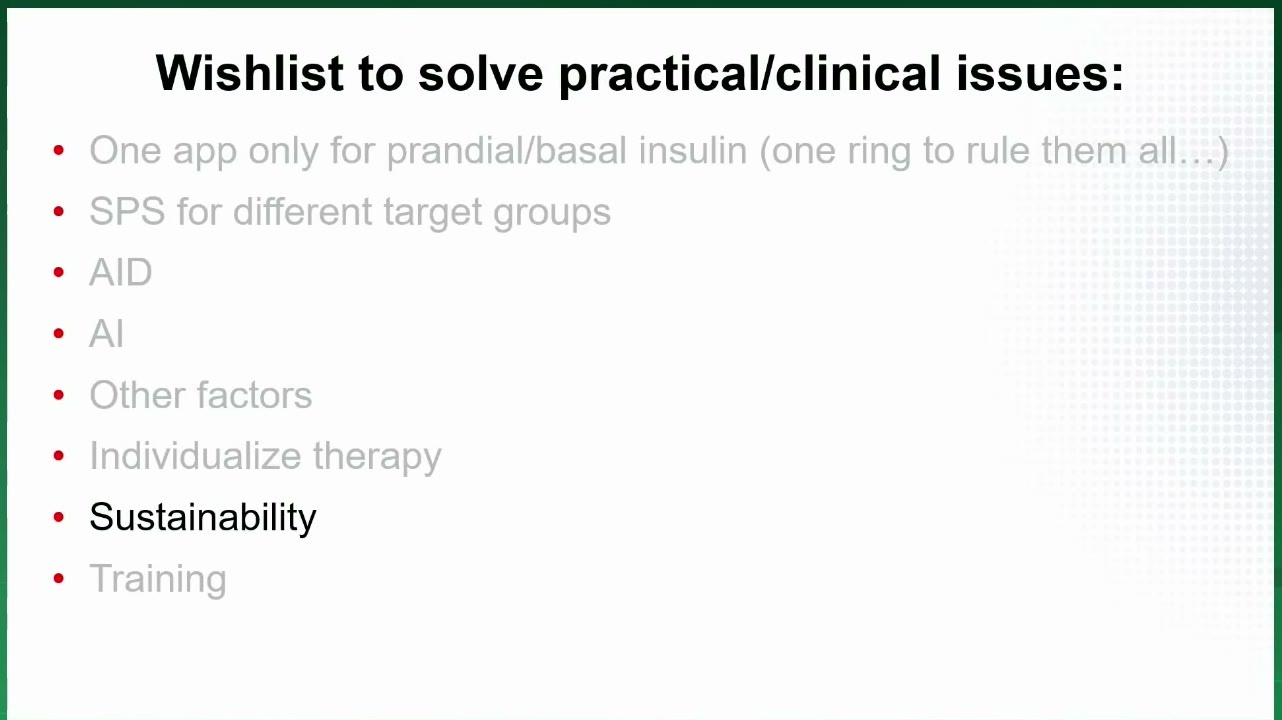Click the 'Training' bullet text
1282x720 pixels.
pos(158,579)
